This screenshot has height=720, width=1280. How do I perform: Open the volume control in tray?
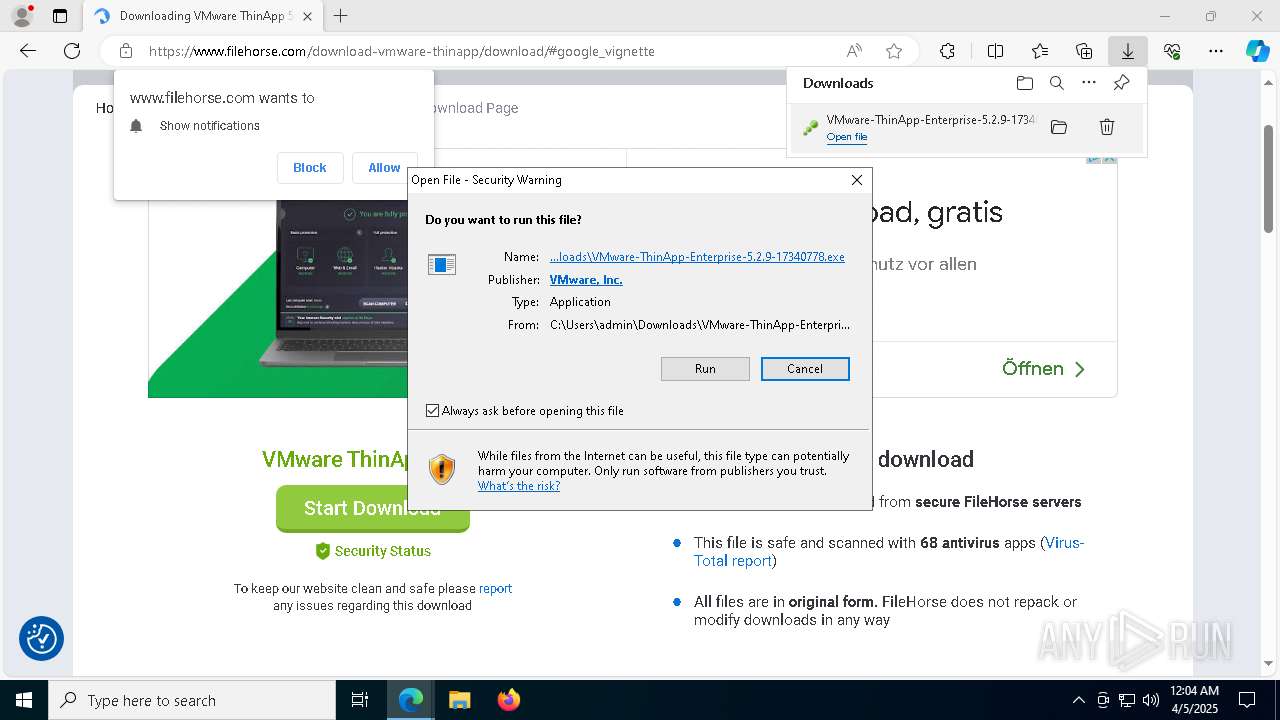[1151, 700]
